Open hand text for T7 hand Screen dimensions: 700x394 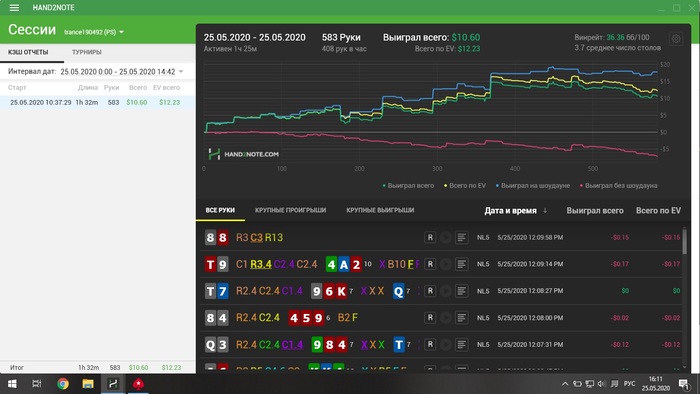pyautogui.click(x=462, y=291)
